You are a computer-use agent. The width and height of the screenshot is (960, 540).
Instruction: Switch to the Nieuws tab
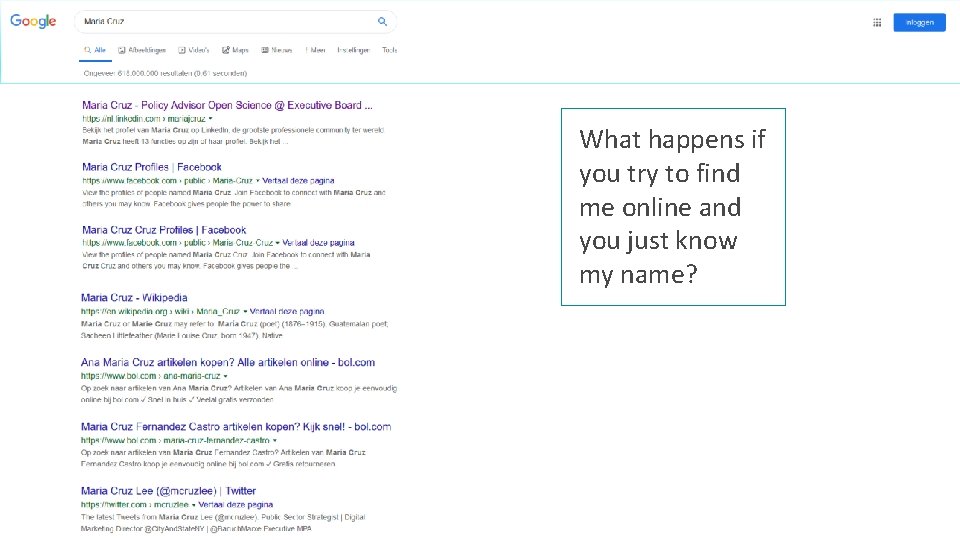[x=277, y=50]
